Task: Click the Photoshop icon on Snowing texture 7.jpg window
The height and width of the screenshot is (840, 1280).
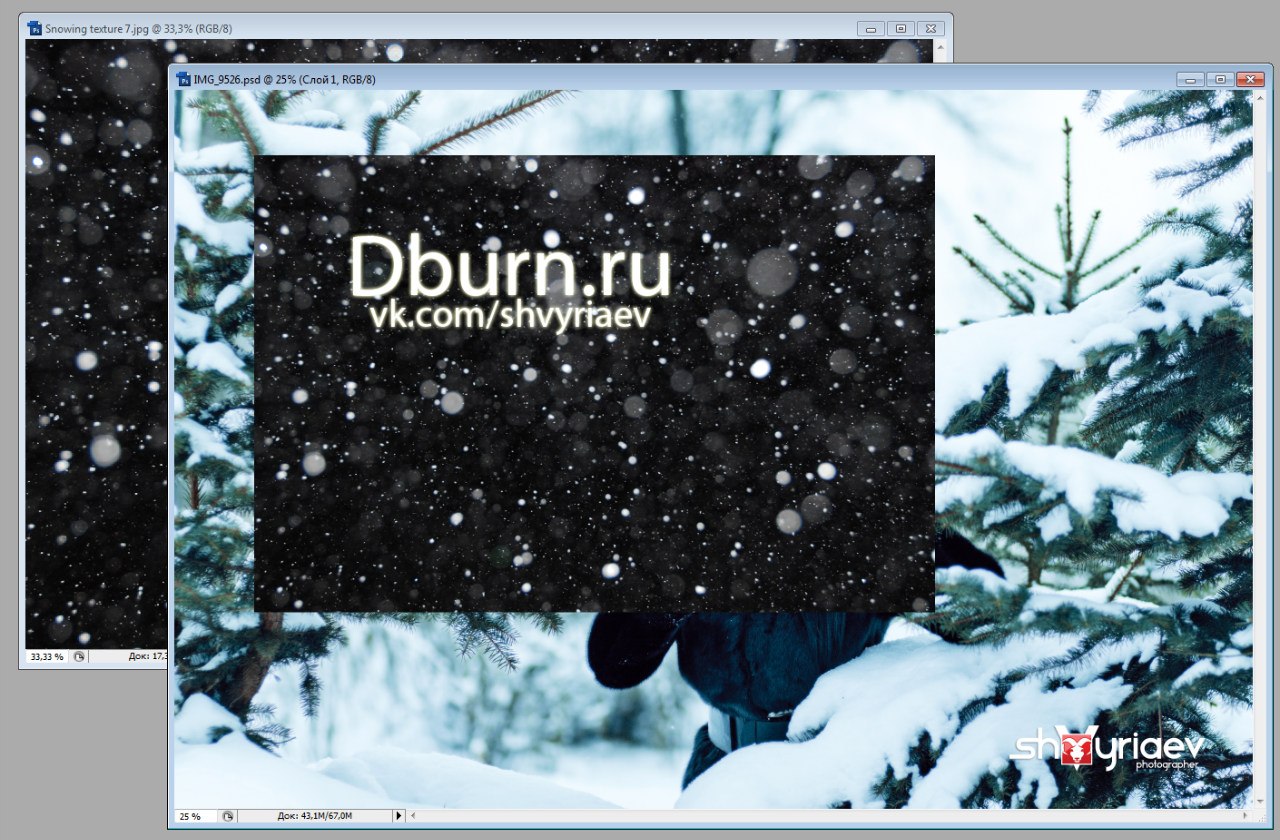Action: (x=35, y=29)
